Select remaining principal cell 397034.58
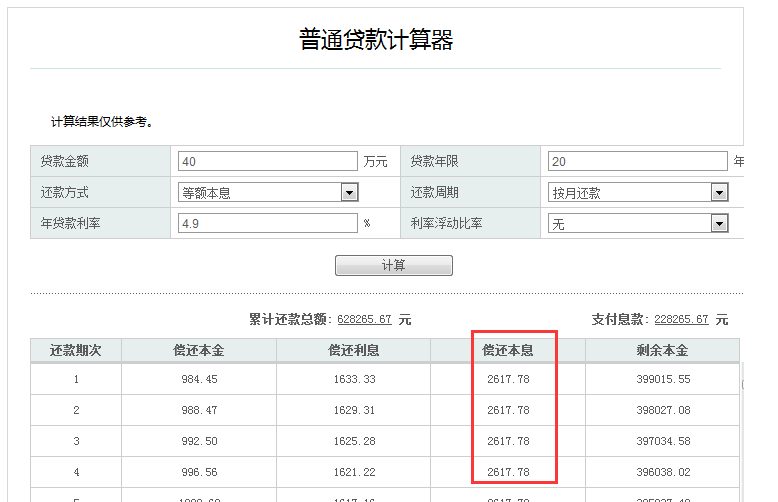778x502 pixels. [663, 441]
